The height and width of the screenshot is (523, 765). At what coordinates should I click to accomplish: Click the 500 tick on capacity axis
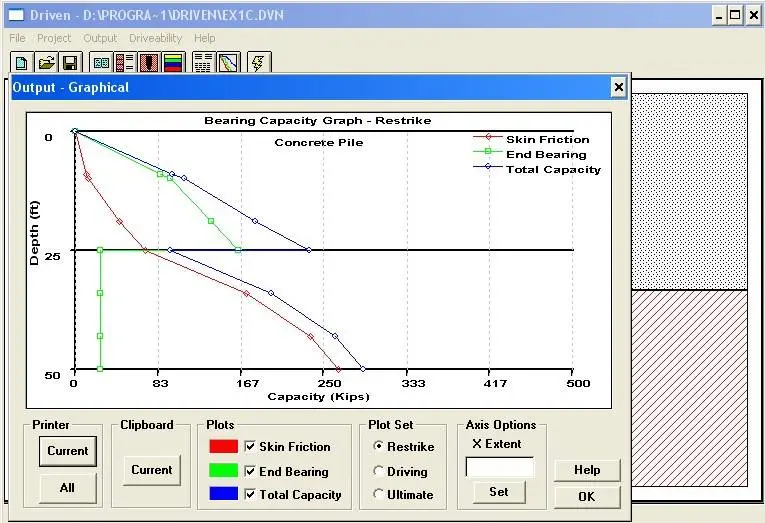pos(578,383)
